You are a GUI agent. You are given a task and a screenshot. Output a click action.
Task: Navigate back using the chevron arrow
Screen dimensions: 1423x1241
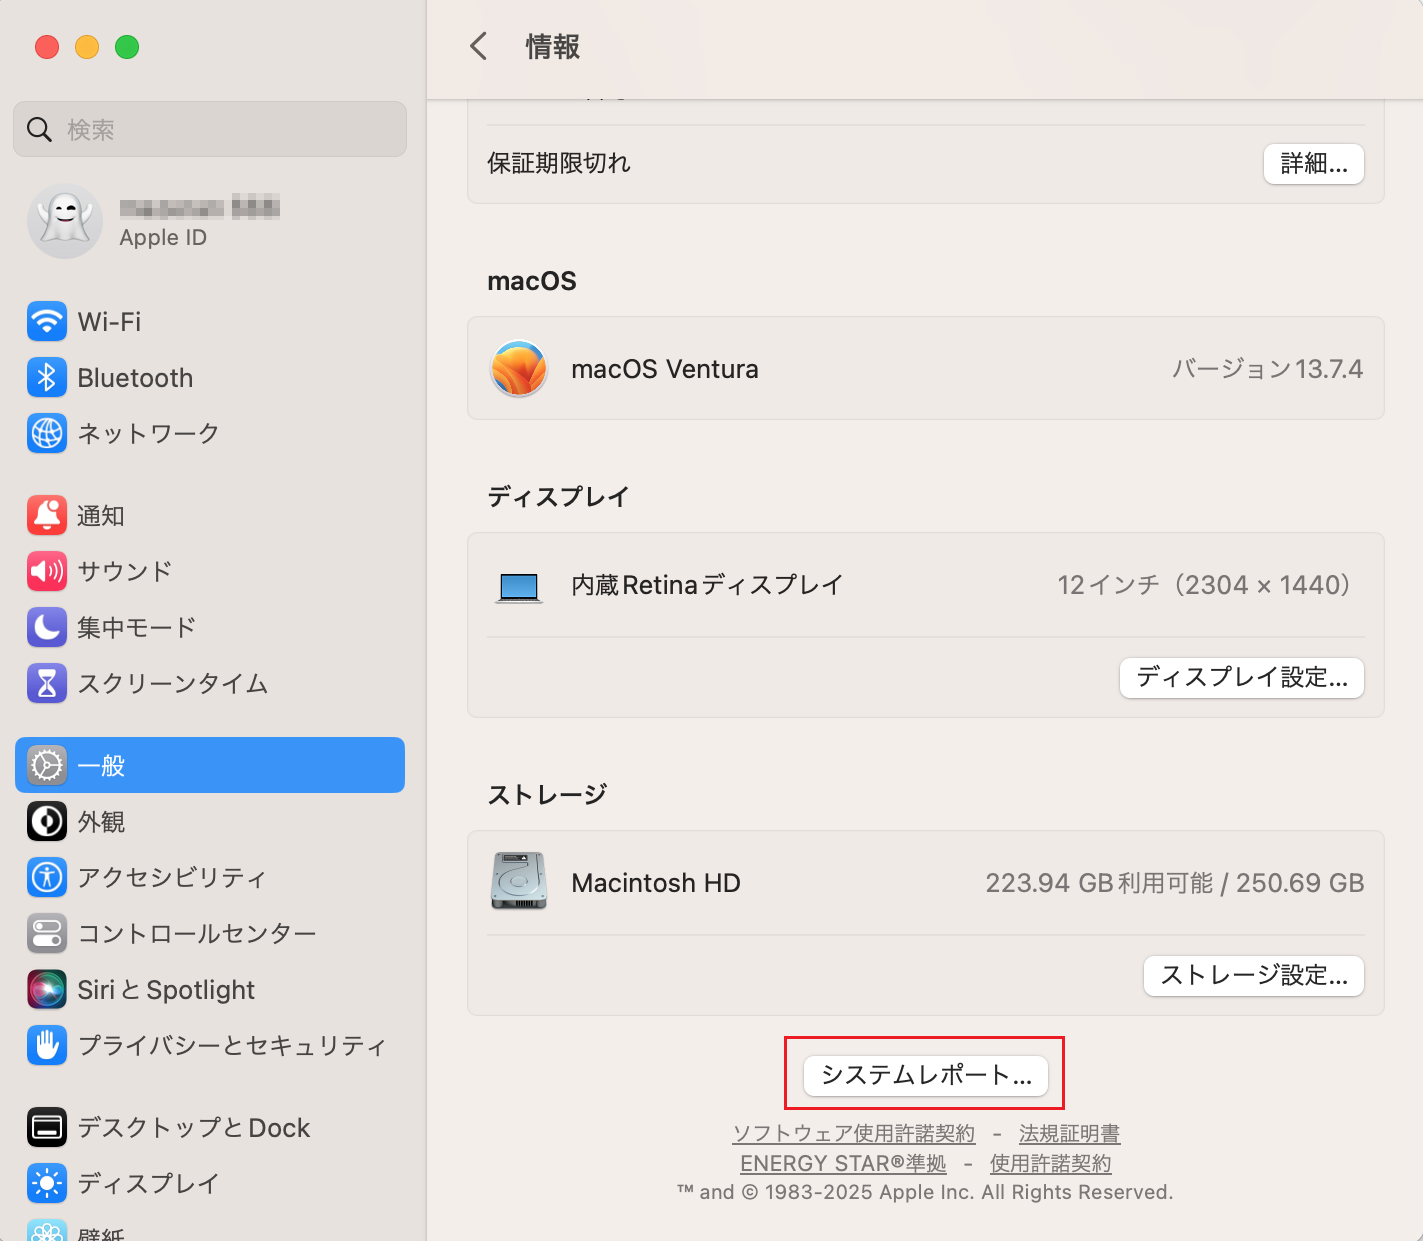[478, 46]
